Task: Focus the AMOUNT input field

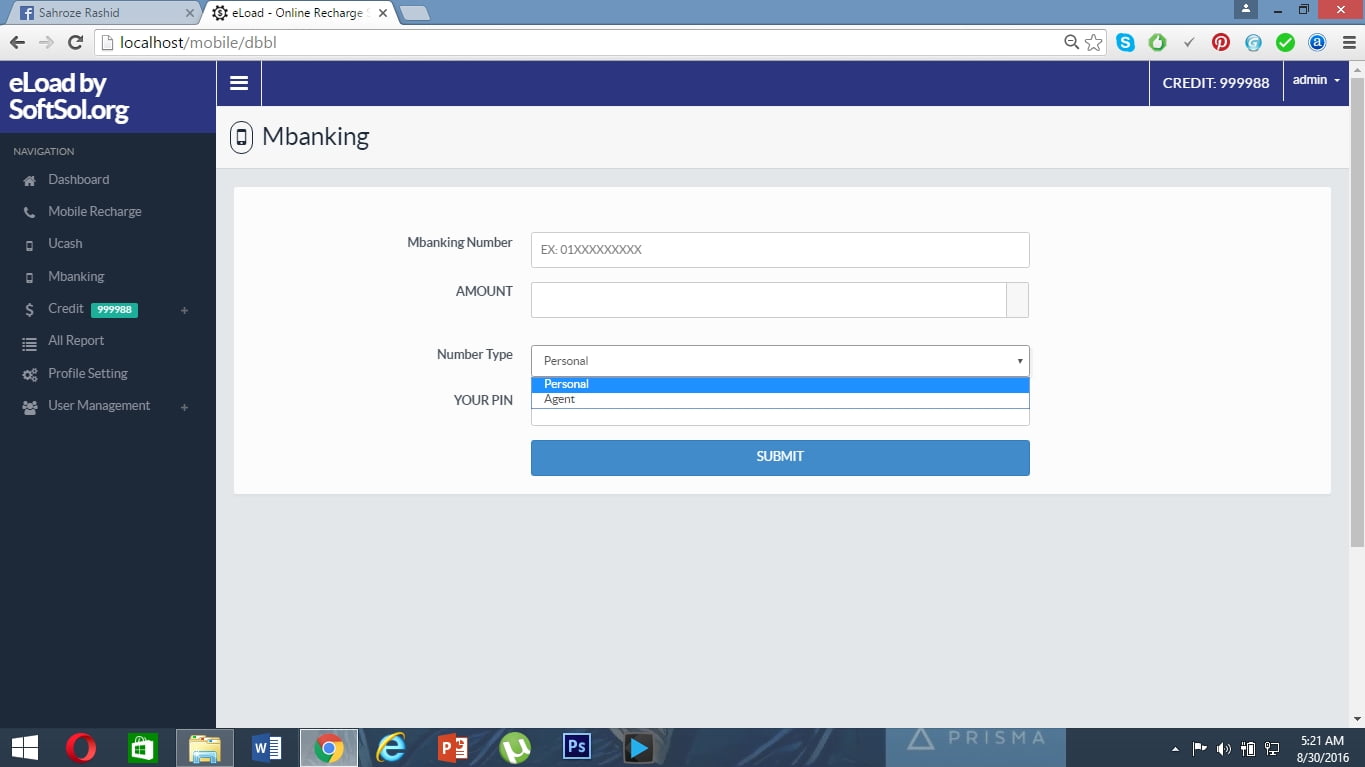Action: coord(768,300)
